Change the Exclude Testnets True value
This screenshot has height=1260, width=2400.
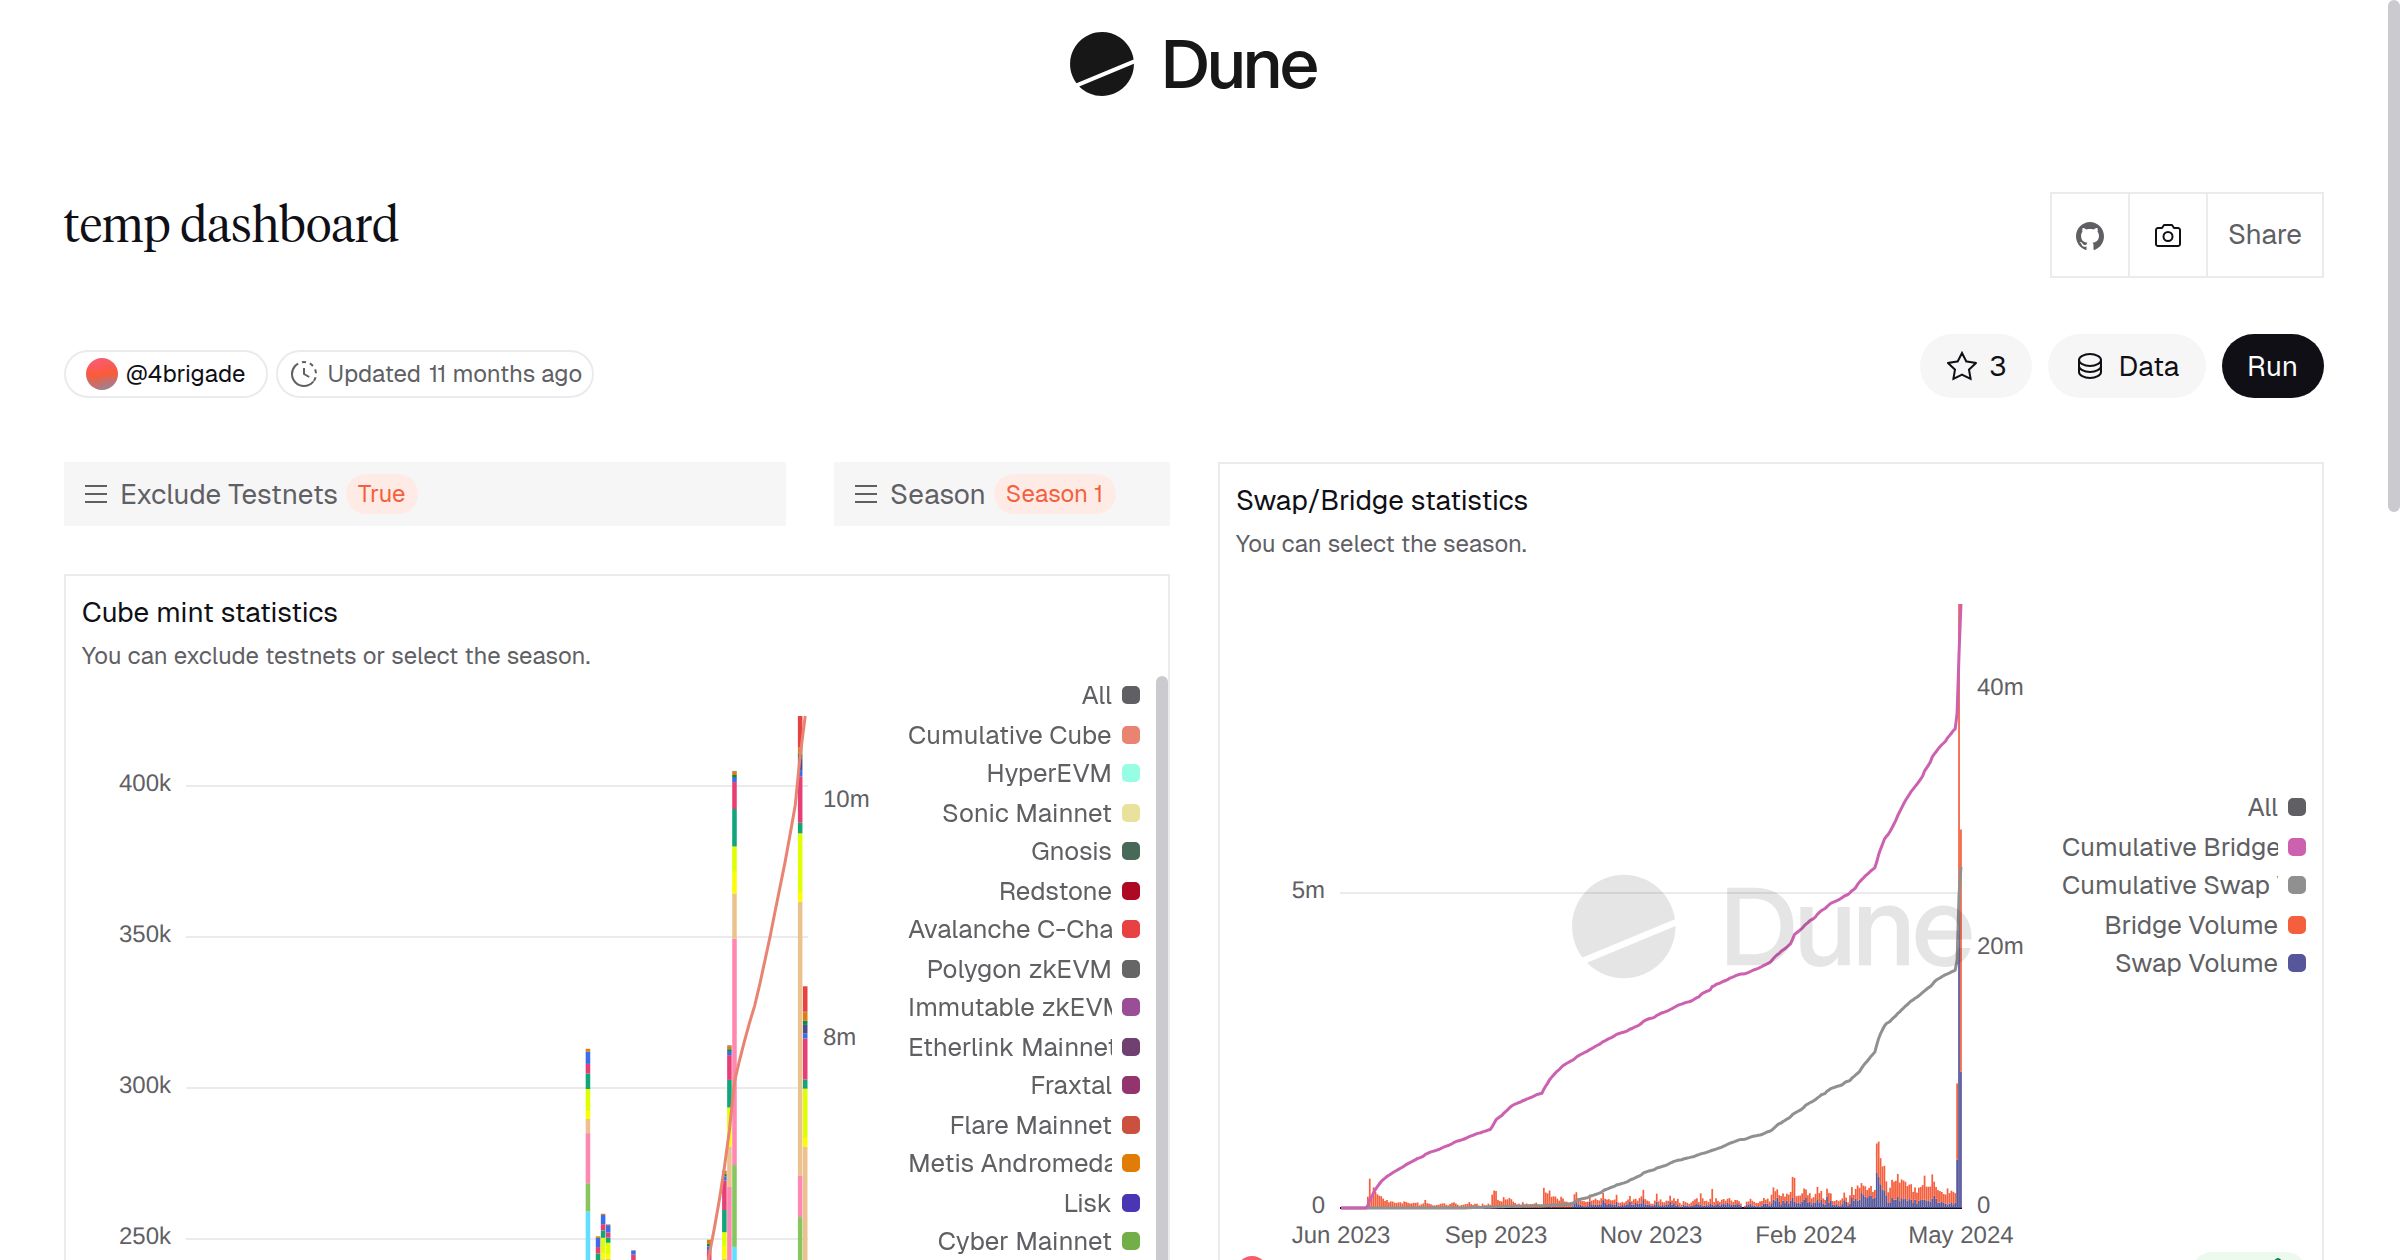[x=381, y=493]
